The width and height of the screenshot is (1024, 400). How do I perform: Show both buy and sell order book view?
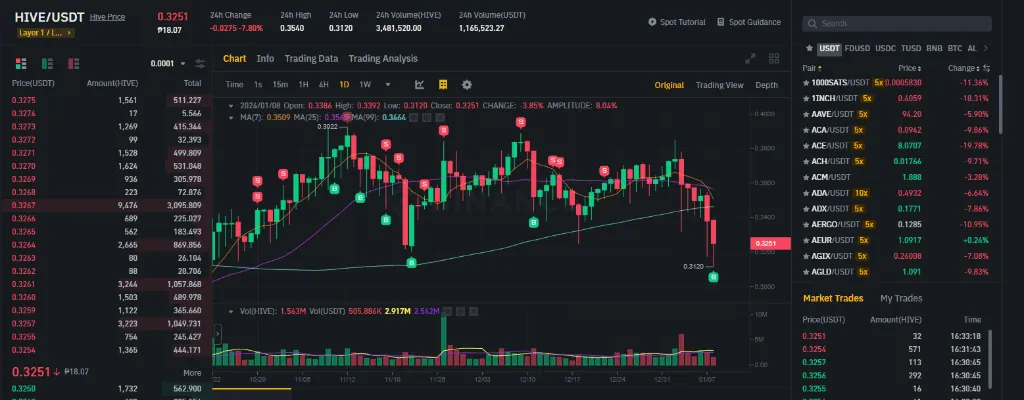[21, 63]
